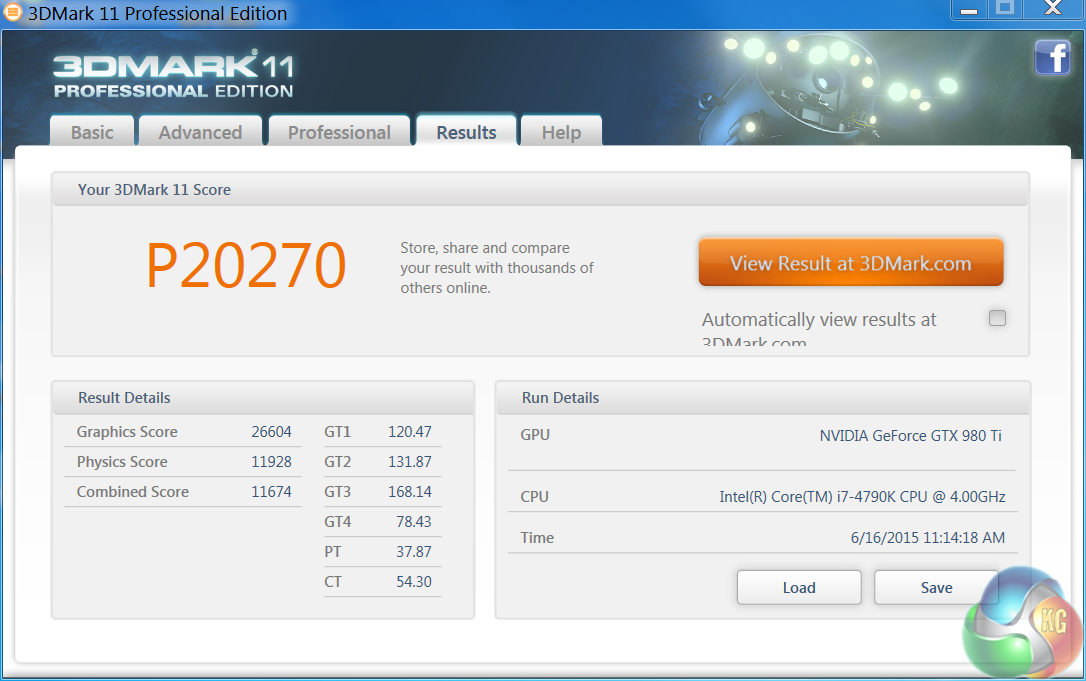The image size is (1086, 681).
Task: Click the Physics Score value 11928
Action: tap(272, 461)
